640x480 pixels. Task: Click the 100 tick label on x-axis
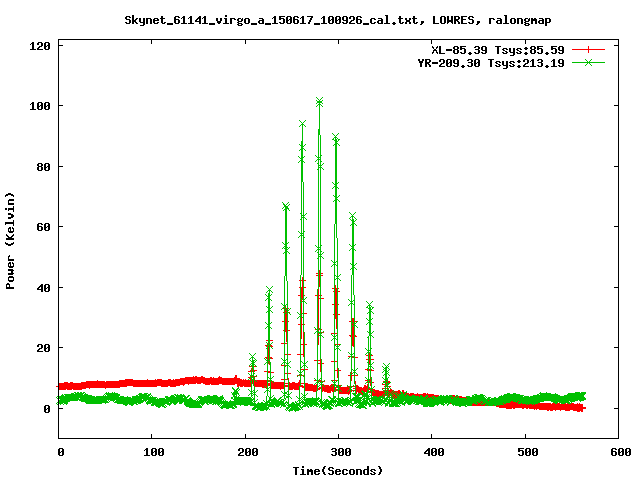152,453
